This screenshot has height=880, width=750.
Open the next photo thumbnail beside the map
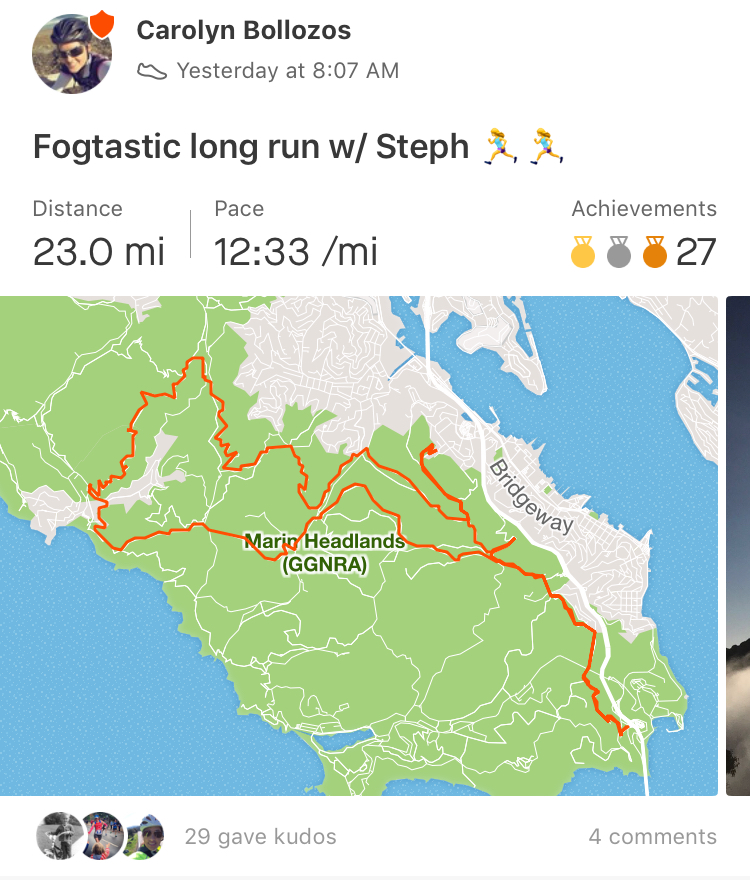coord(738,545)
